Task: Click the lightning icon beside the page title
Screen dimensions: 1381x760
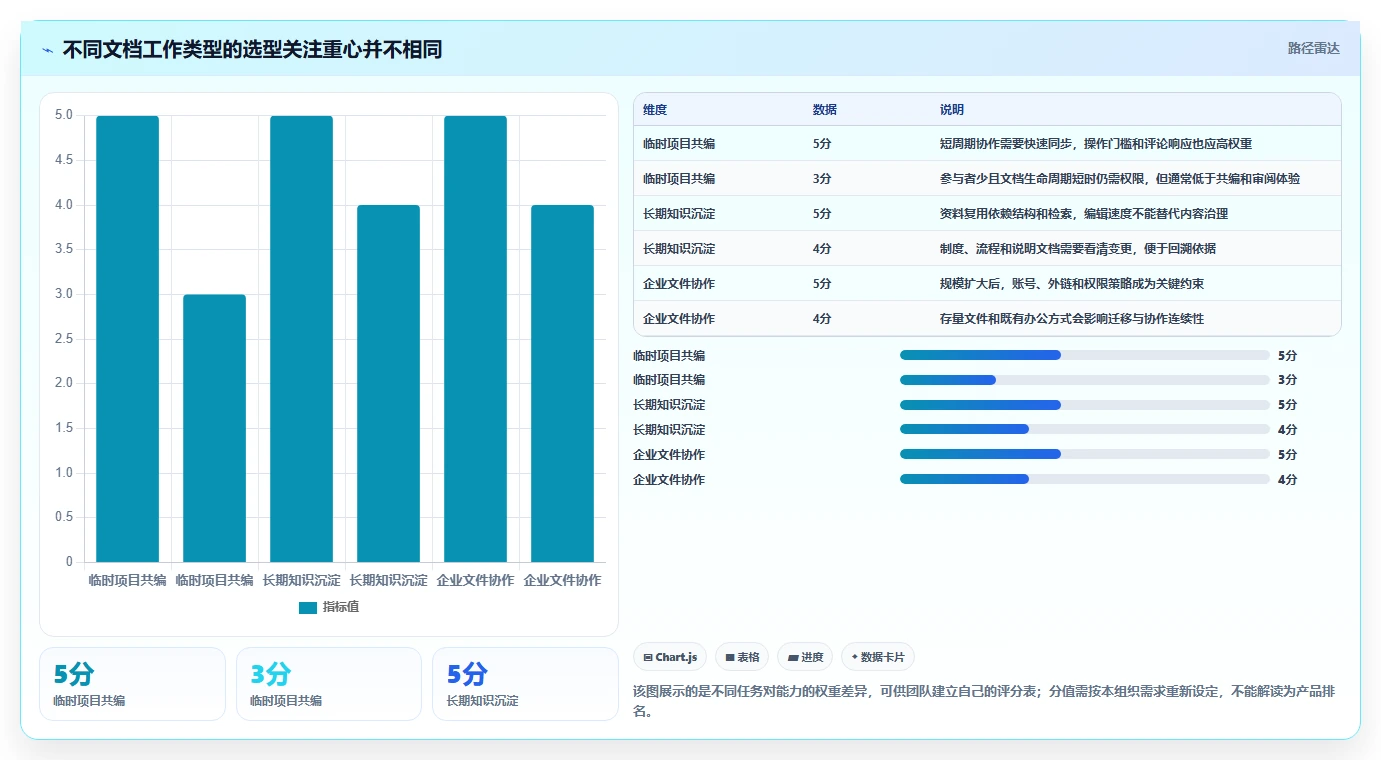Action: [47, 50]
